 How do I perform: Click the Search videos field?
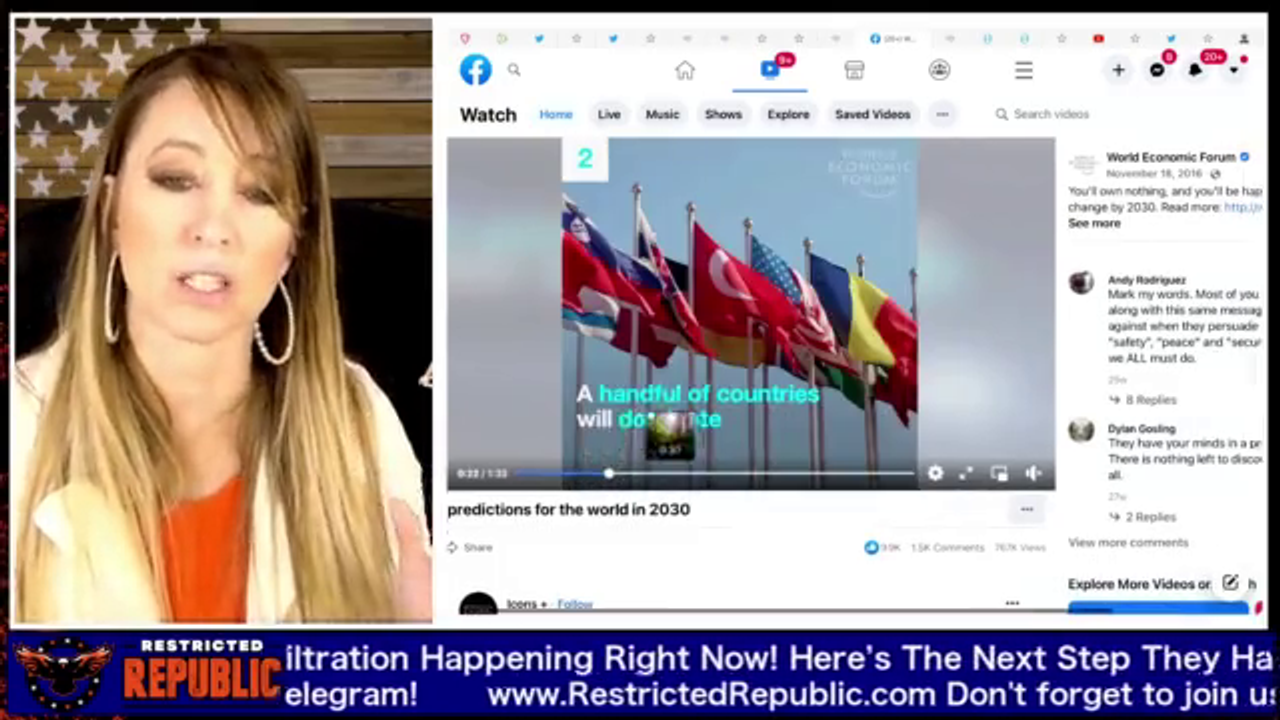[1050, 114]
